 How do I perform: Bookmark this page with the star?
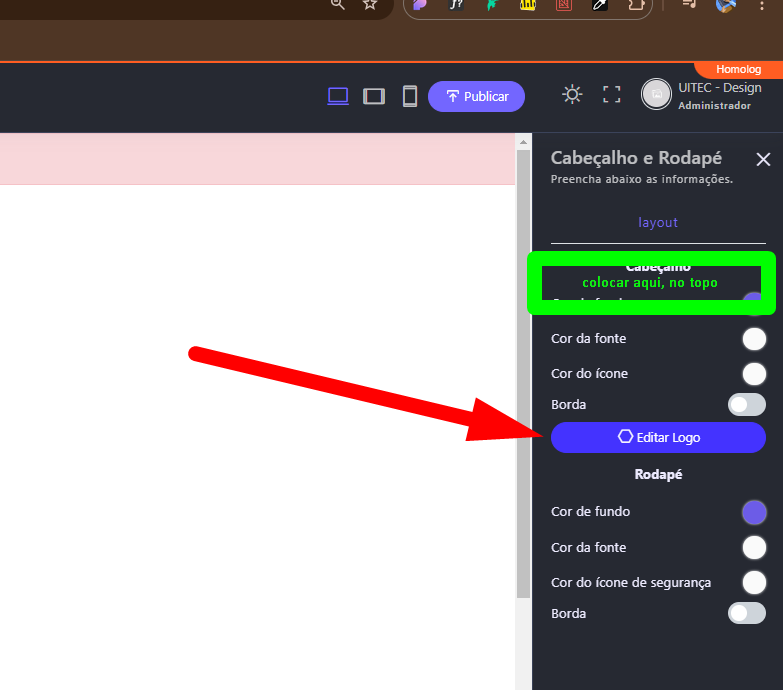click(x=370, y=5)
